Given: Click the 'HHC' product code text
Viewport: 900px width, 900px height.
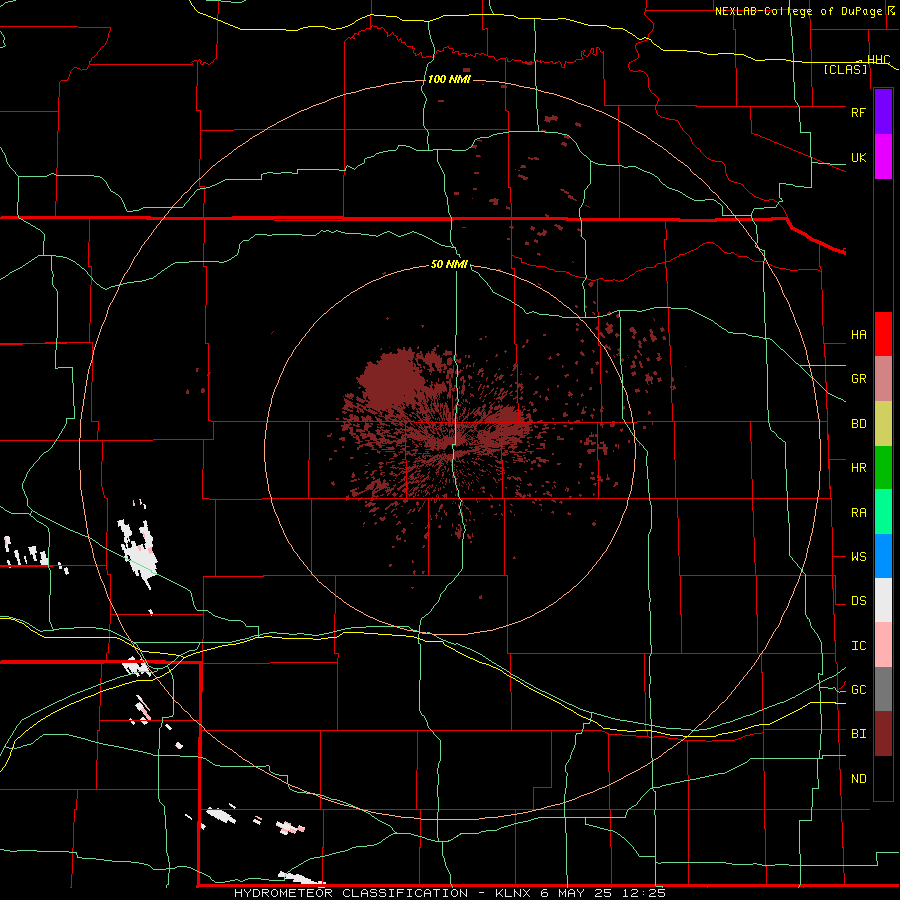Looking at the screenshot, I should pos(878,60).
